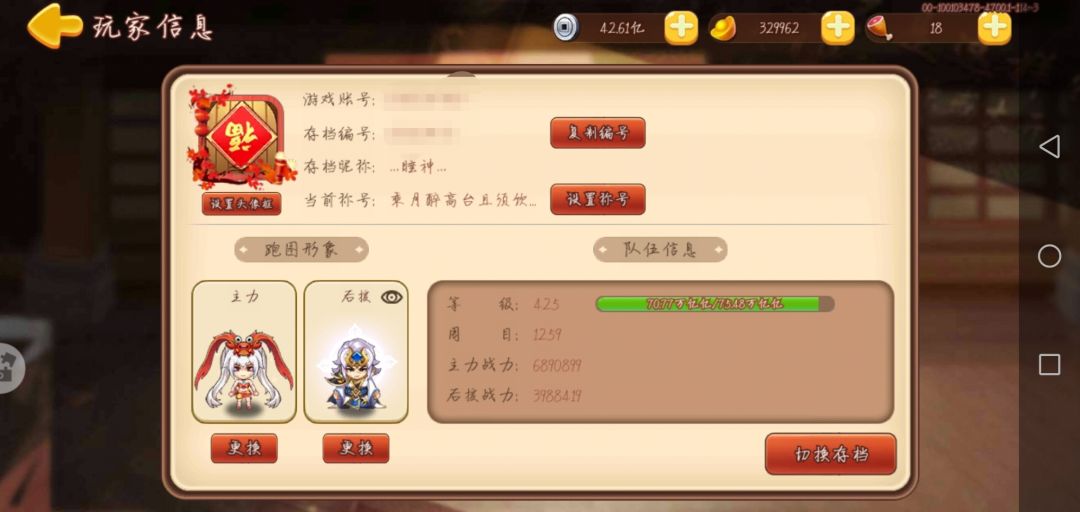Tap the silver coin currency icon
Image resolution: width=1080 pixels, height=512 pixels.
(566, 28)
